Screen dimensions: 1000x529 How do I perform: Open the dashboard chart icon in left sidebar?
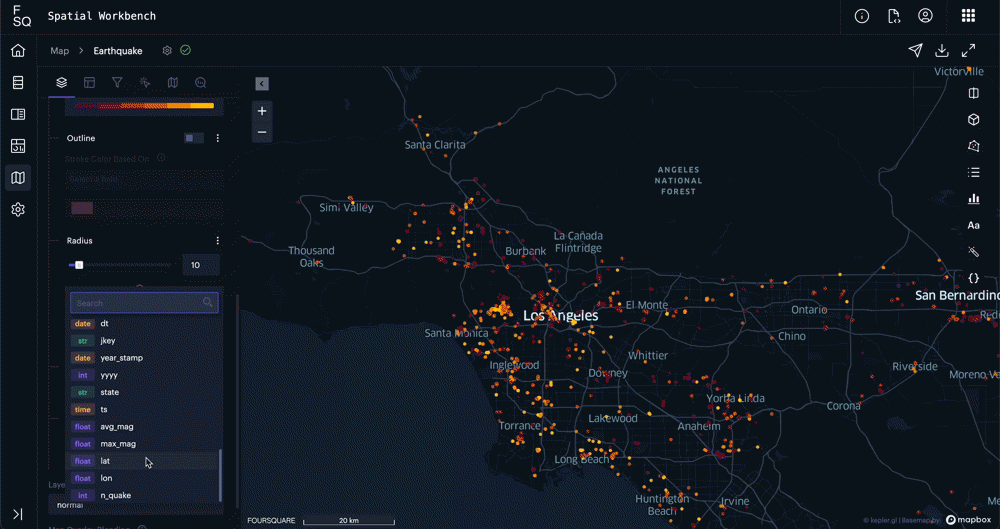click(18, 146)
